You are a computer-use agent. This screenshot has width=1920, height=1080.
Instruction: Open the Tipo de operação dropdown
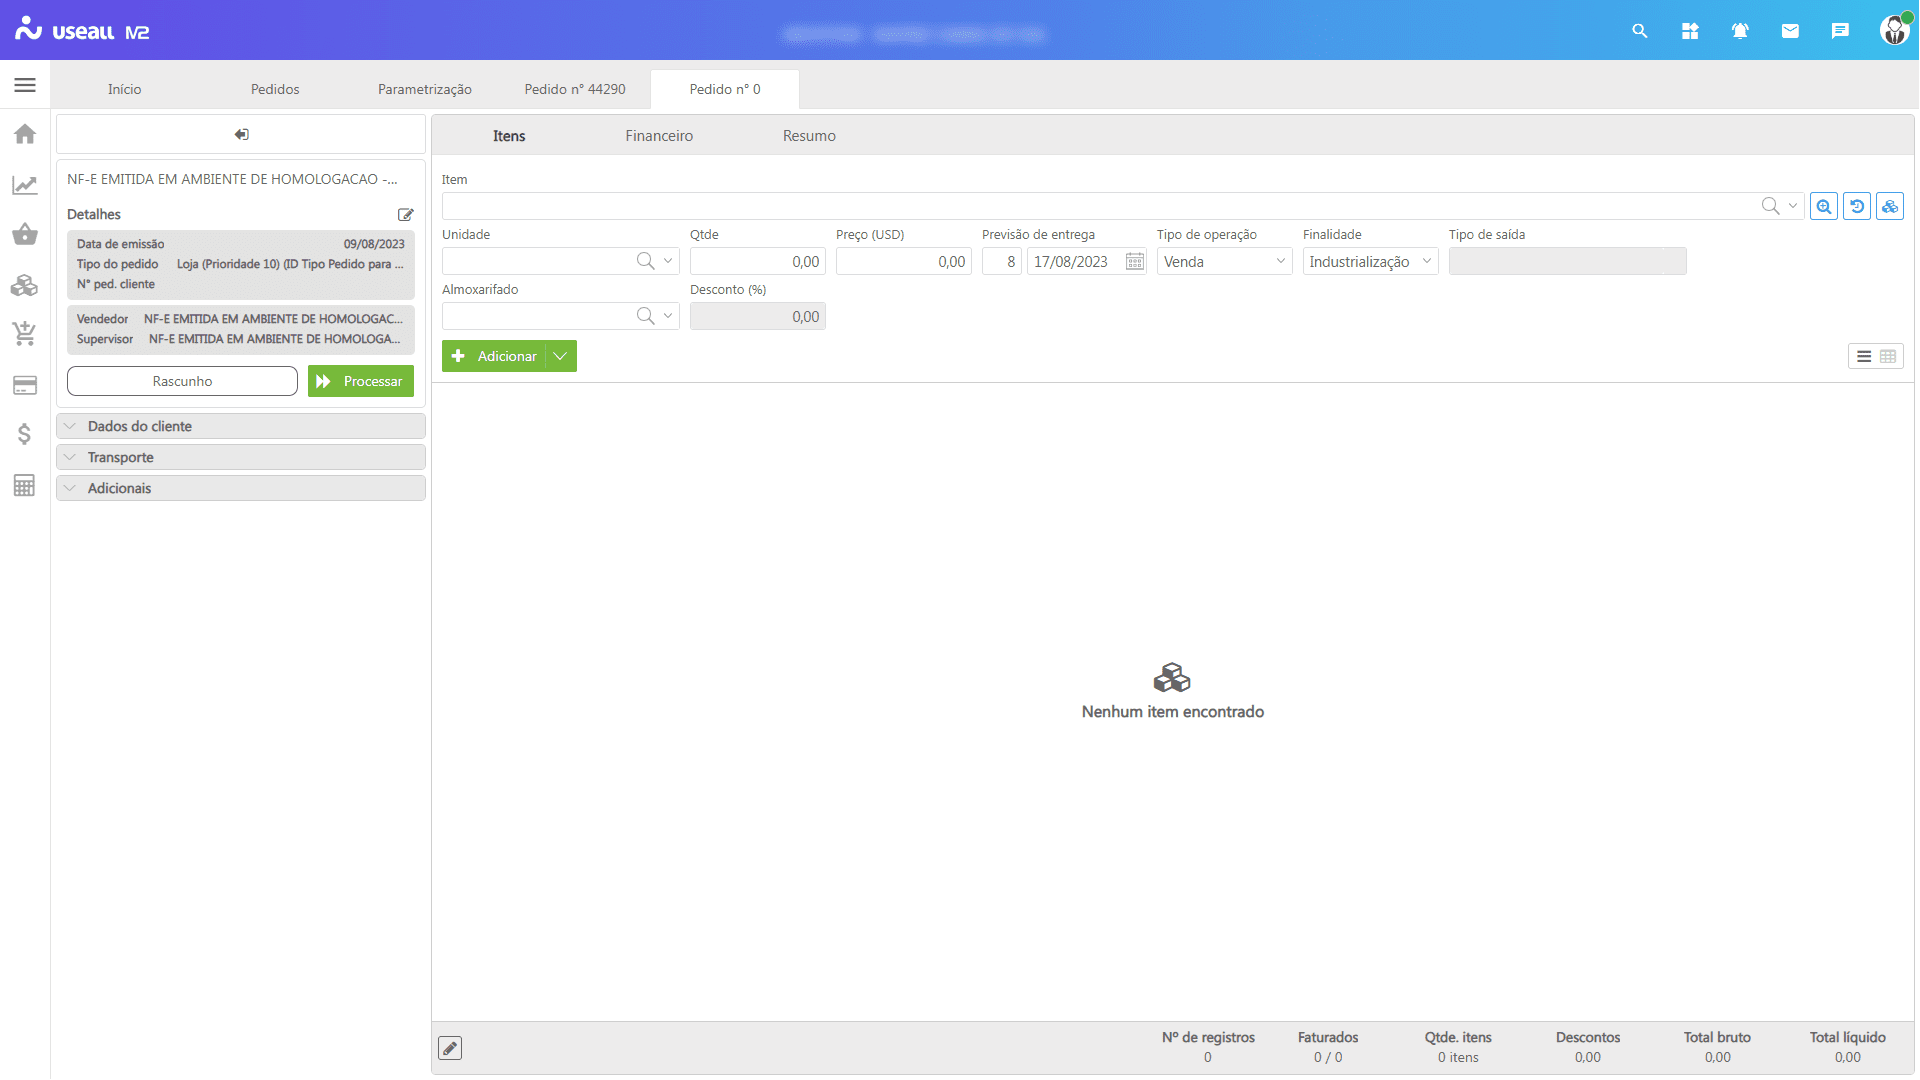[x=1224, y=261]
